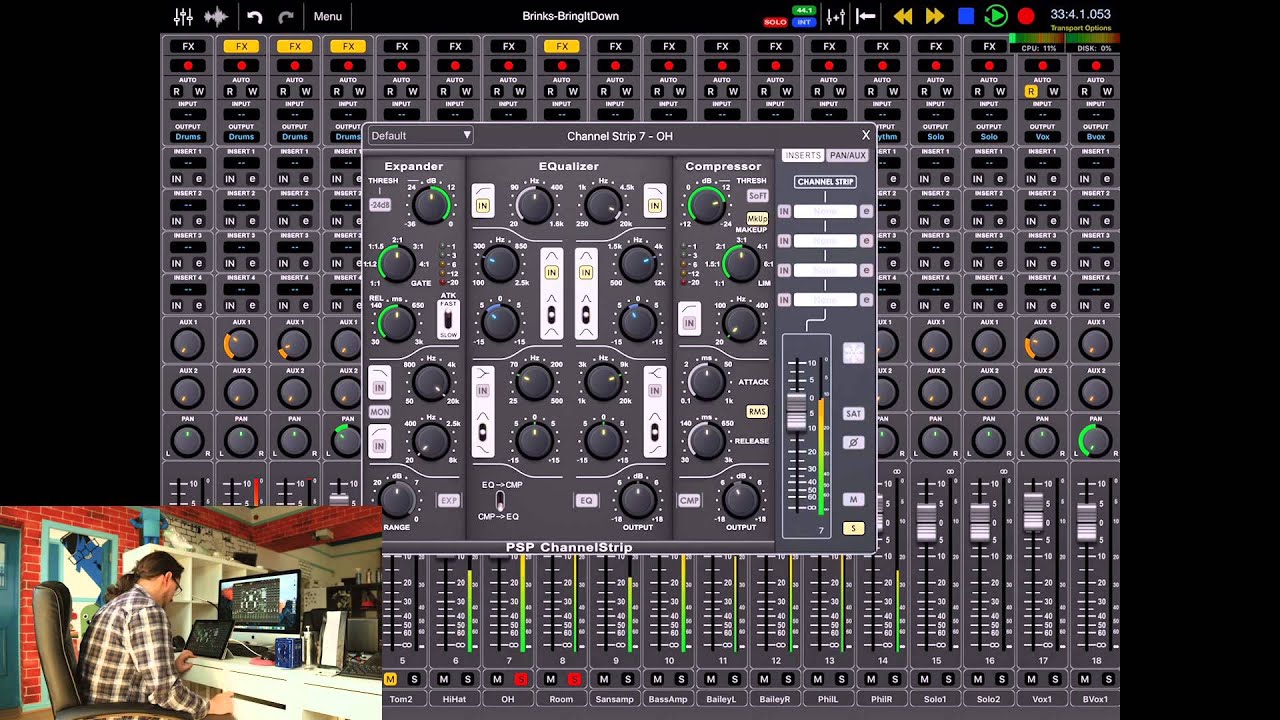Toggle the phase invert ø button in plugin

click(853, 442)
